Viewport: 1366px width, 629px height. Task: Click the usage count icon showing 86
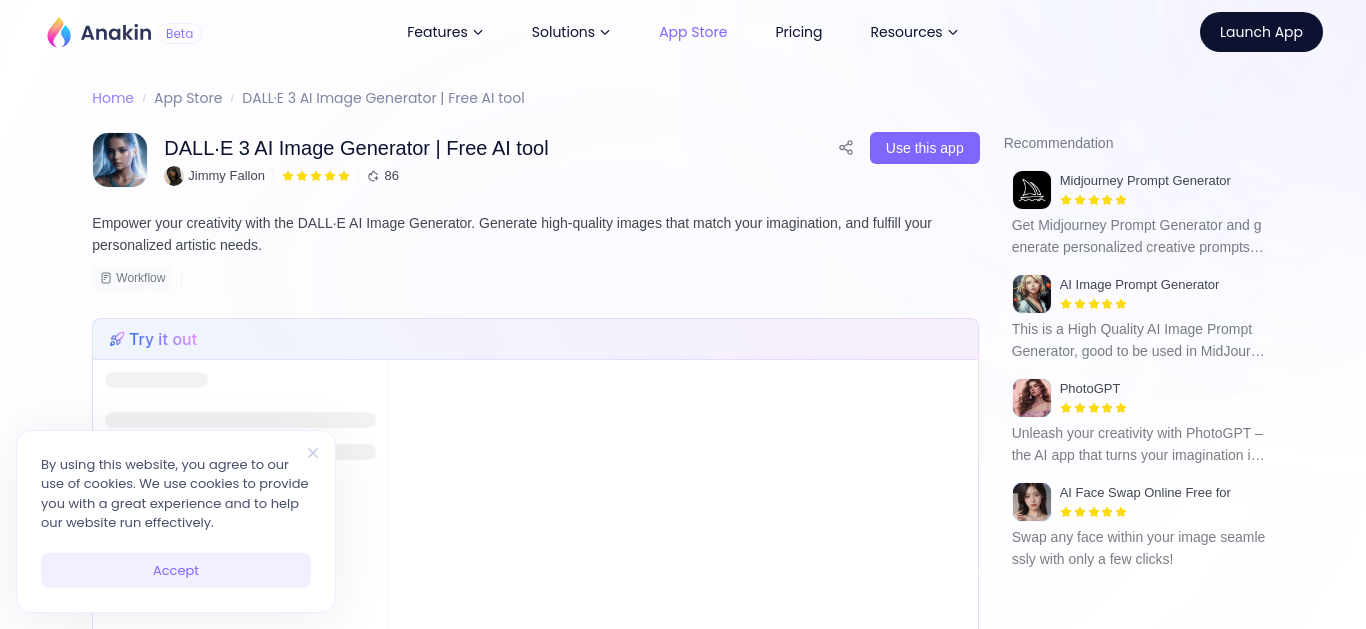(374, 176)
